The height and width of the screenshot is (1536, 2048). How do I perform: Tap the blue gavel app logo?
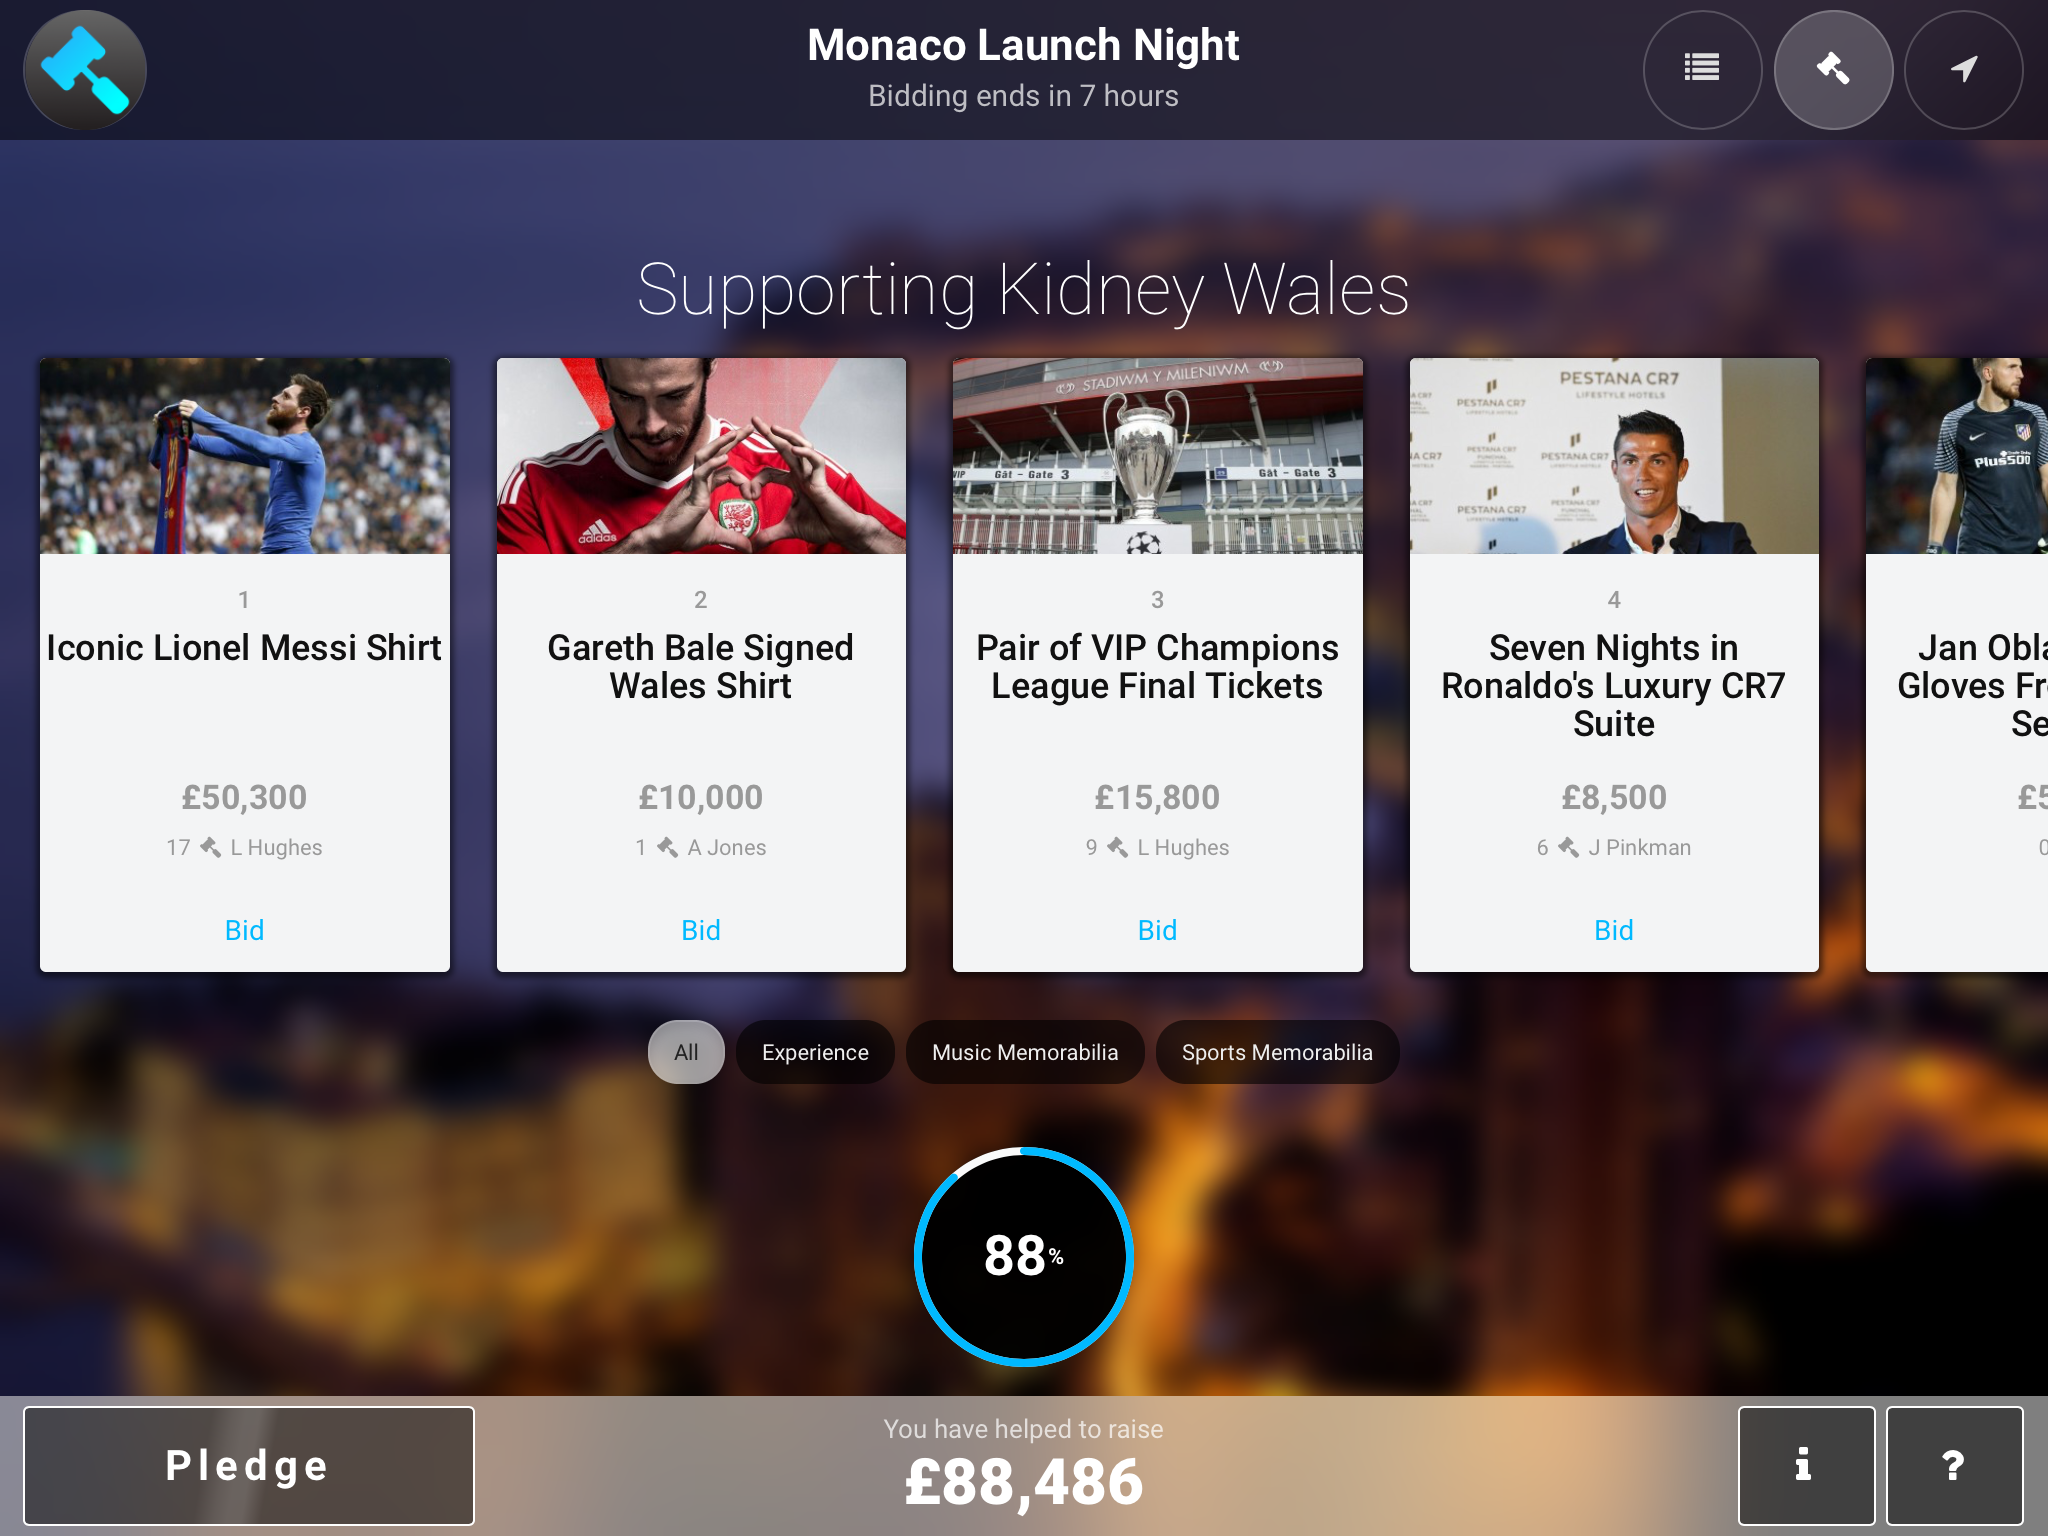click(85, 70)
